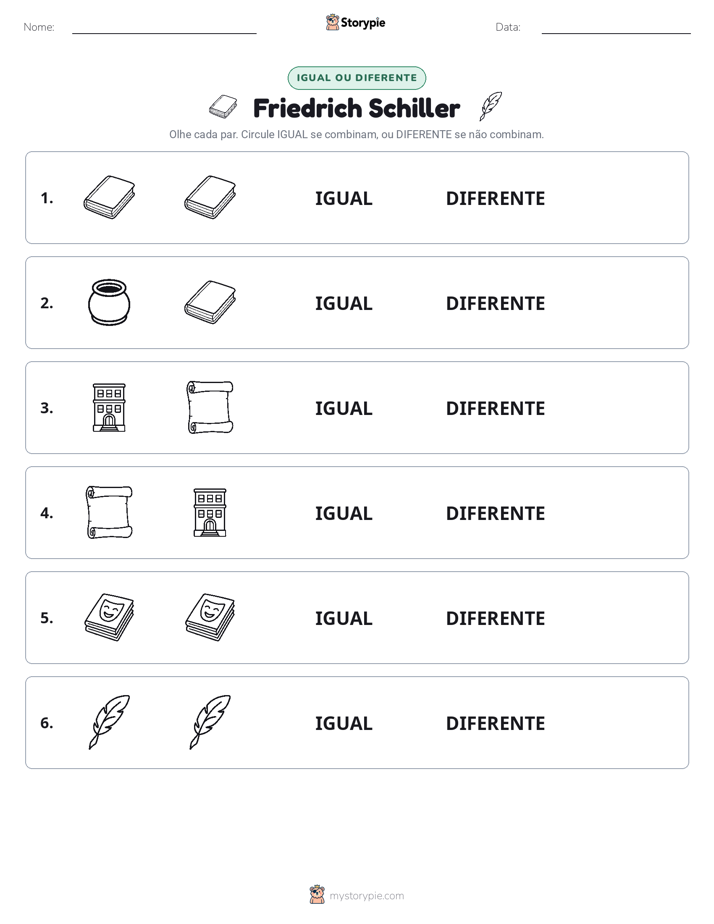Screen dimensions: 714x924
Task: Choose DIFERENTE in row 4
Action: pos(495,513)
